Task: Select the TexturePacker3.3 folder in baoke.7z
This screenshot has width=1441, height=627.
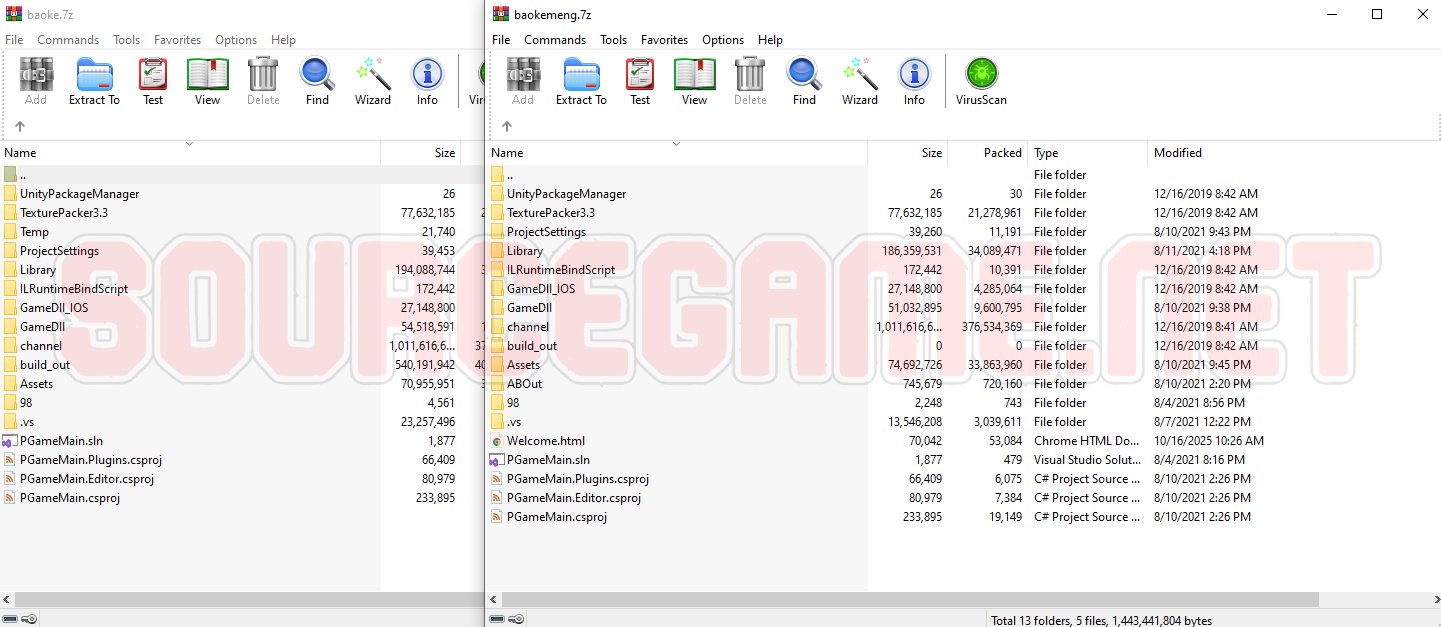Action: click(64, 213)
